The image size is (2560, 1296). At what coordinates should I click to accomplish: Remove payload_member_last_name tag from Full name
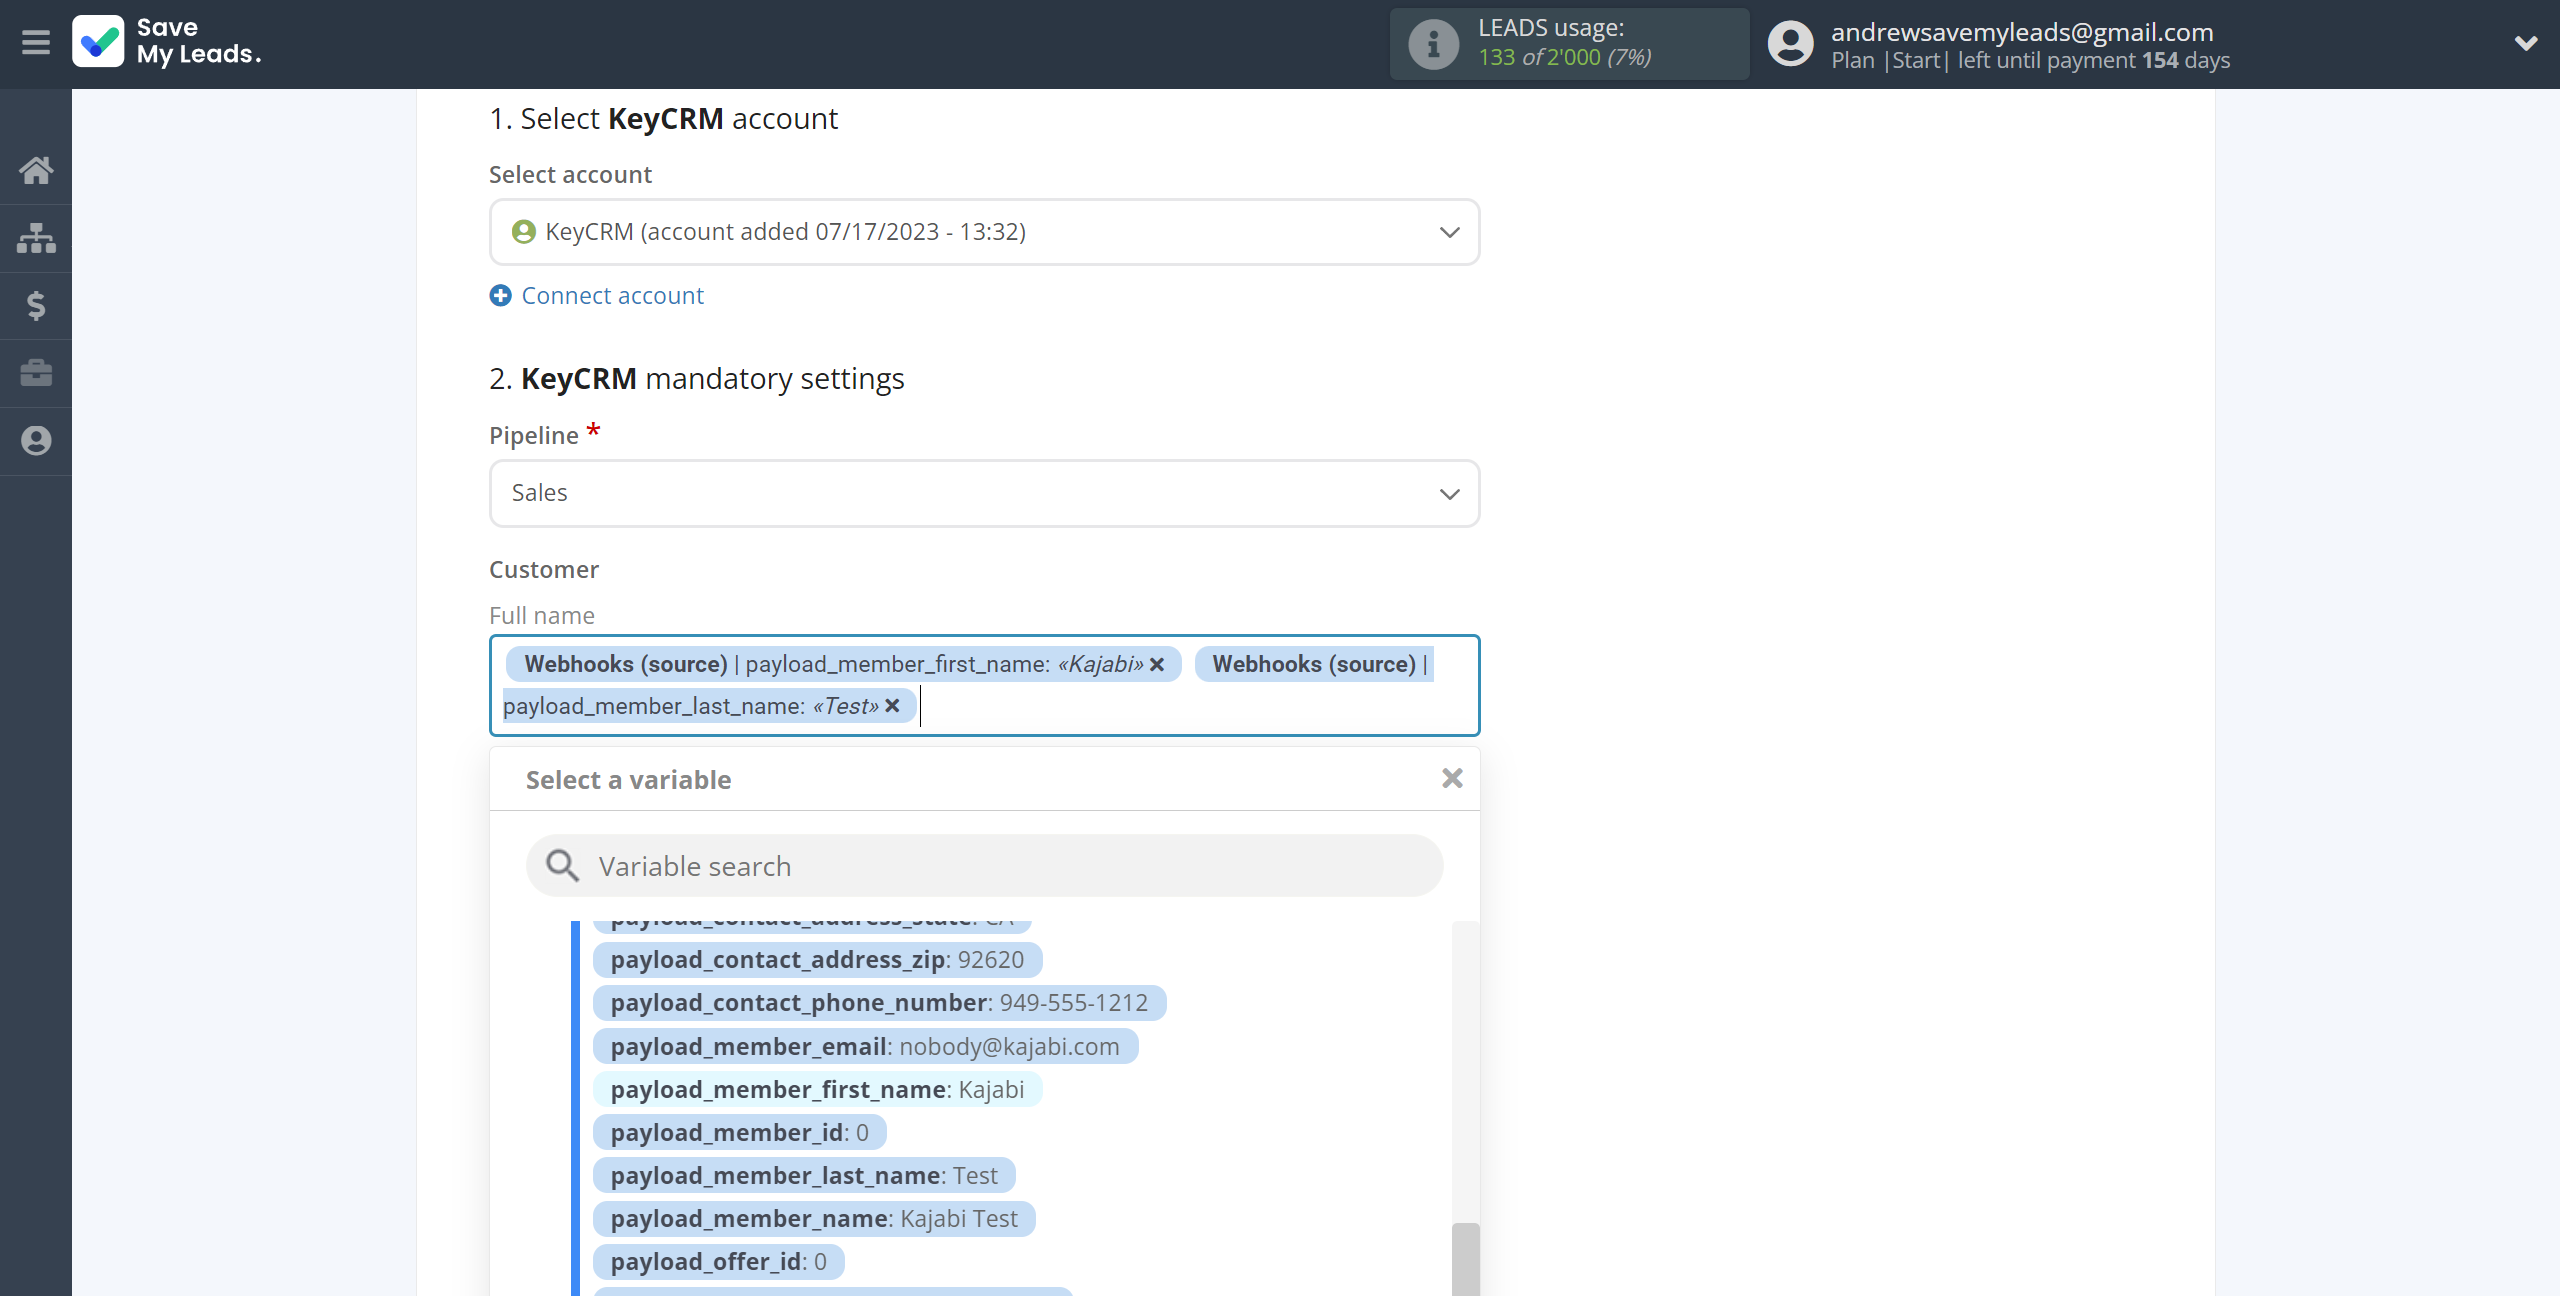pyautogui.click(x=893, y=706)
